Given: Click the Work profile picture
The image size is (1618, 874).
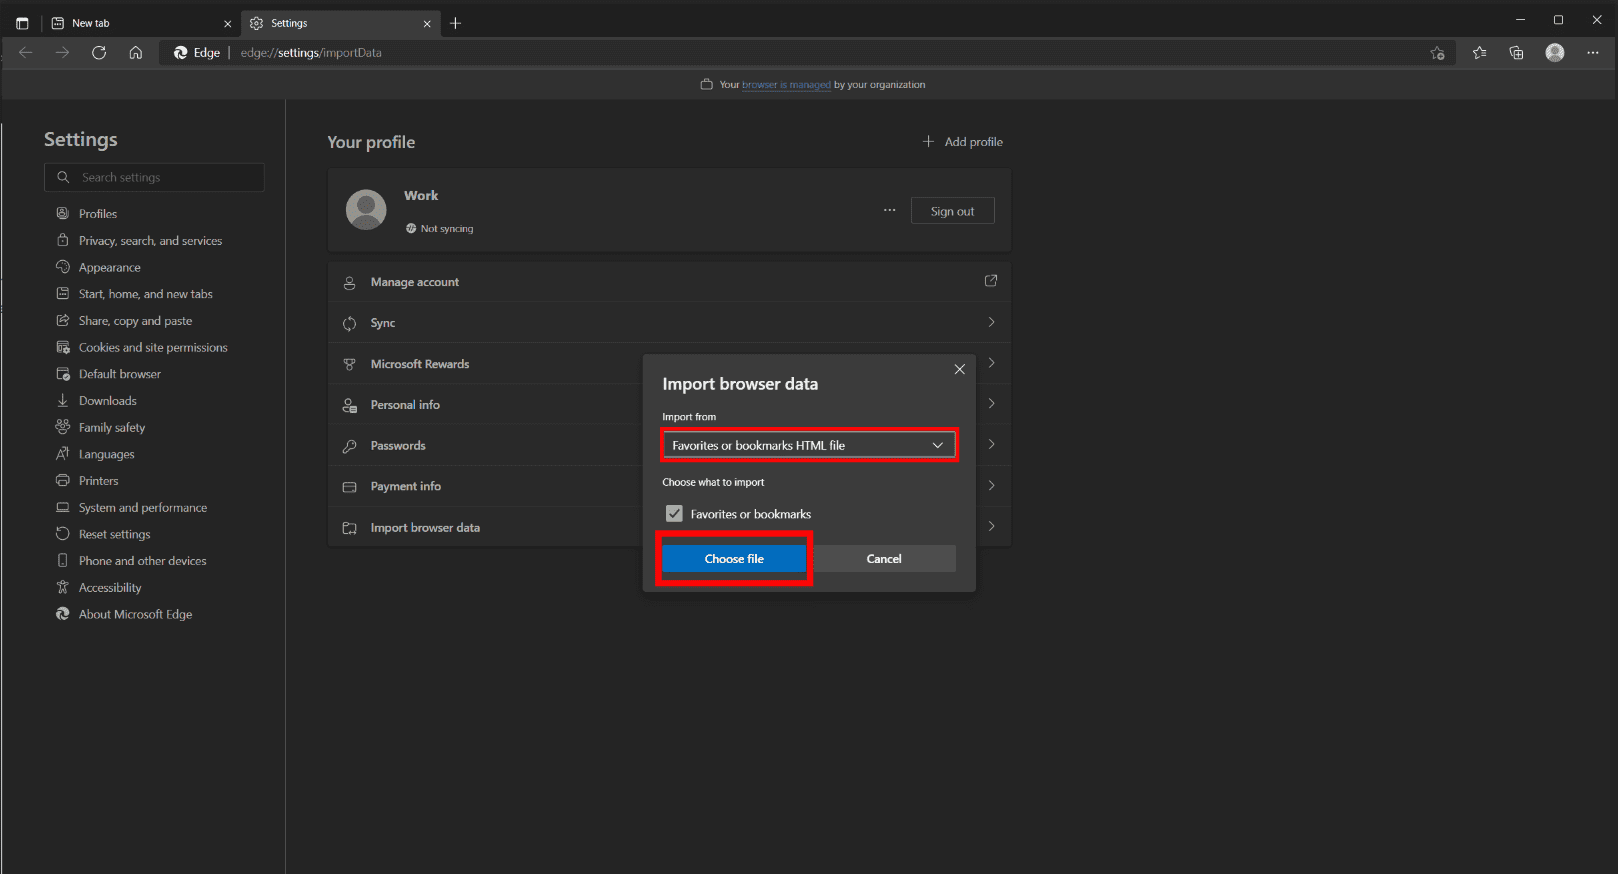Looking at the screenshot, I should (366, 210).
